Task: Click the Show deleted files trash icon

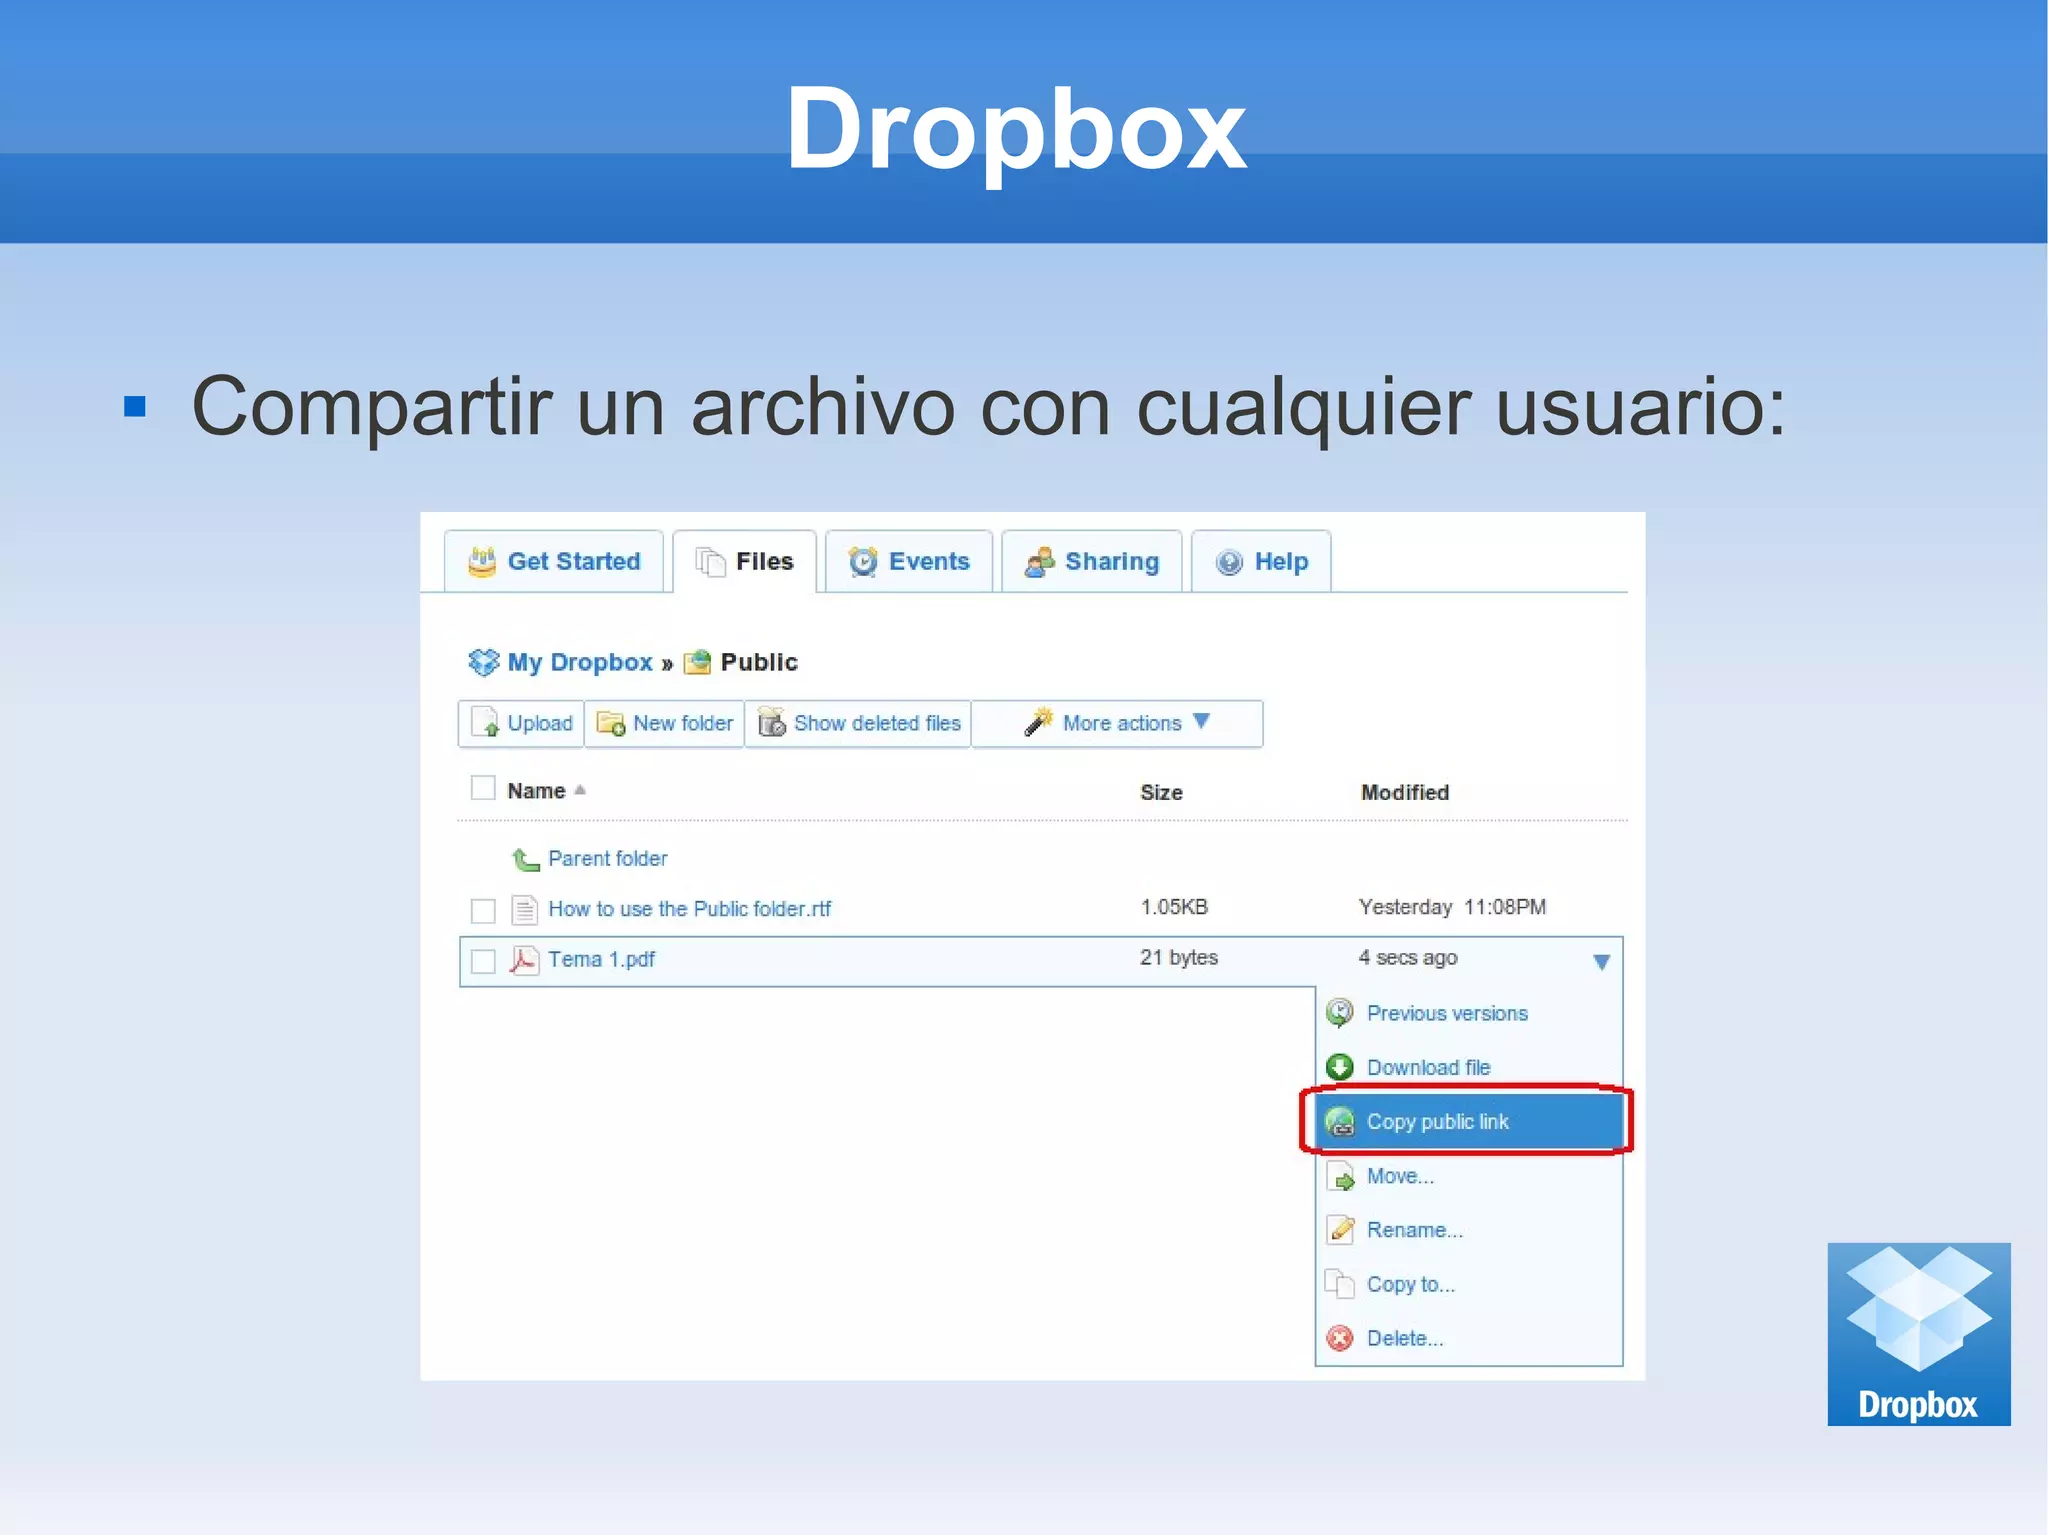Action: [x=771, y=722]
